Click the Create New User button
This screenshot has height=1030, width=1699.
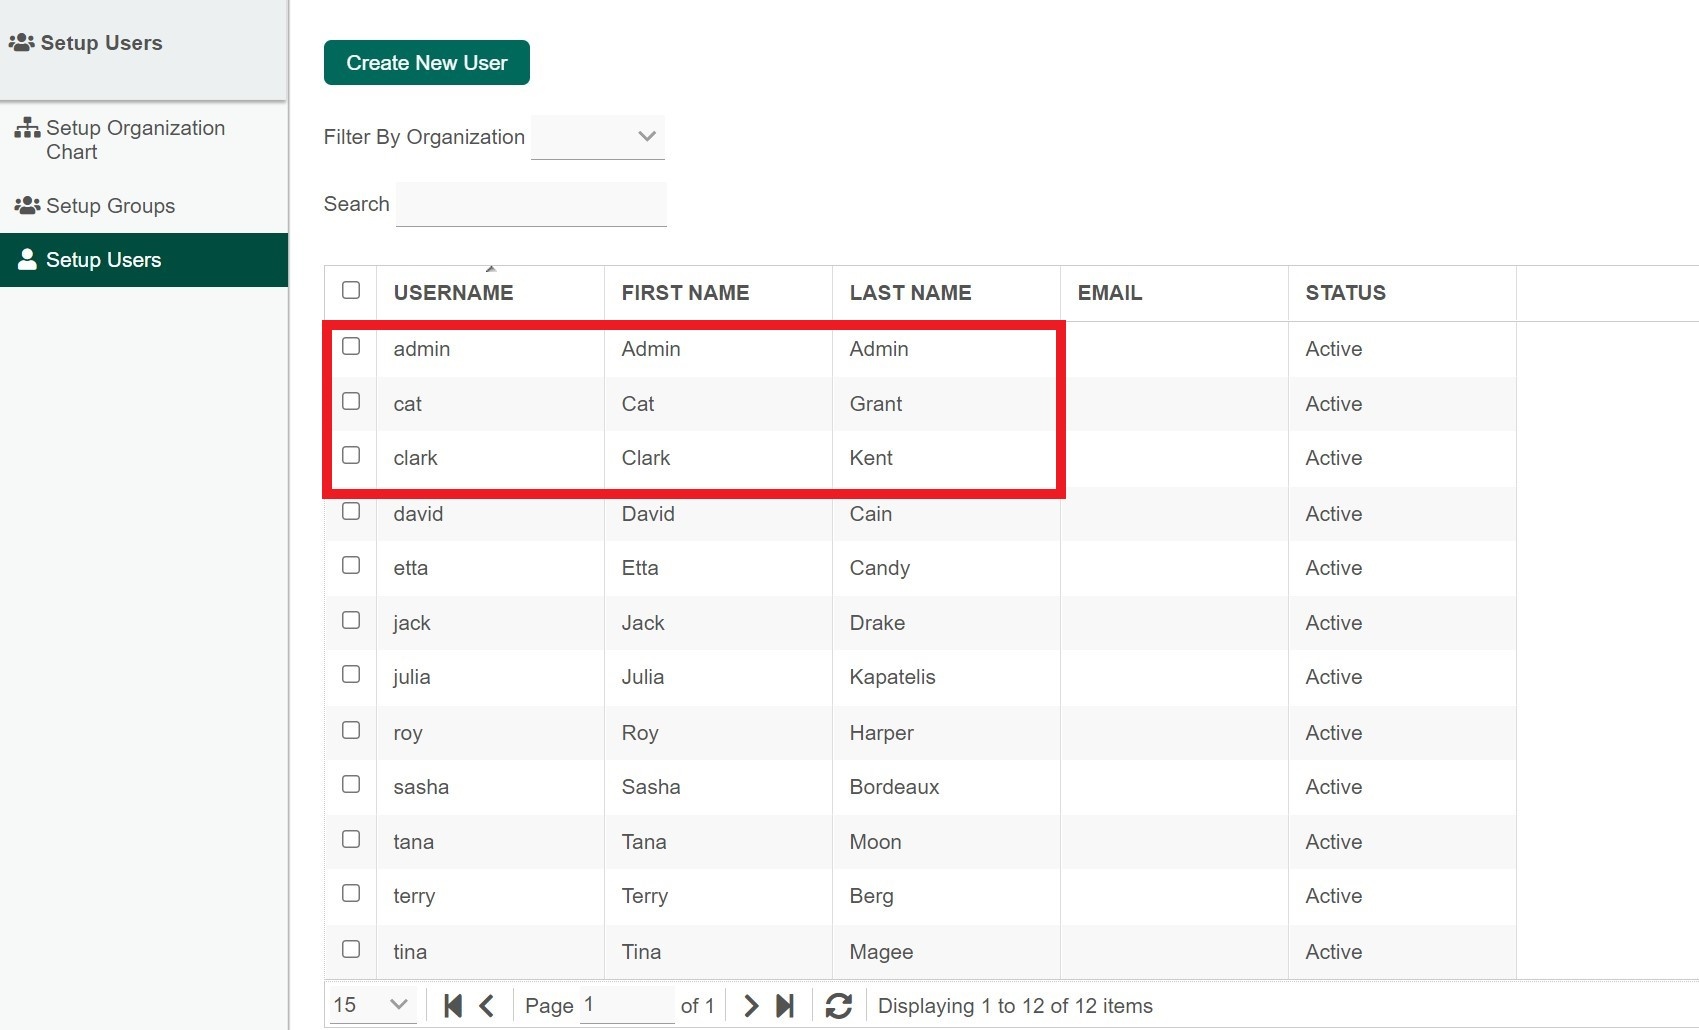427,63
